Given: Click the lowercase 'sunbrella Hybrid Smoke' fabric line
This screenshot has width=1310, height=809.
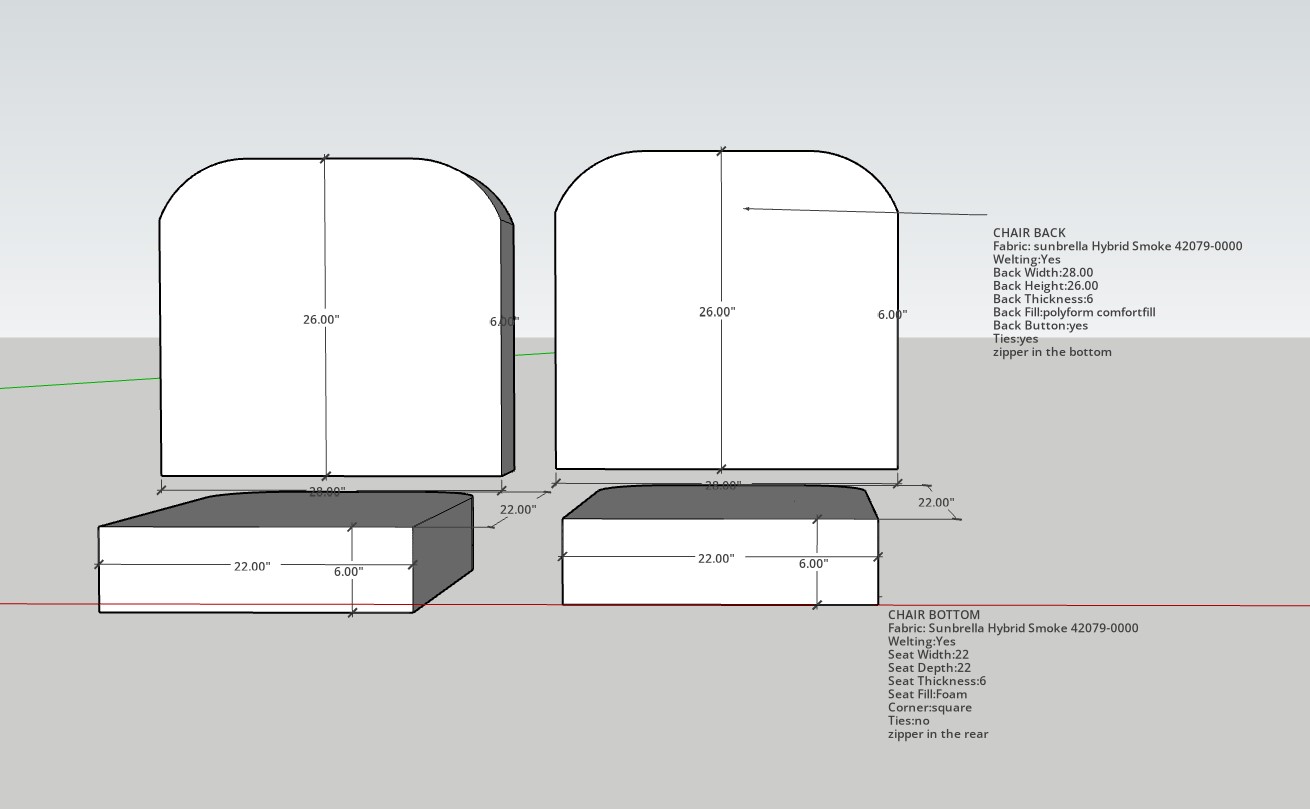Looking at the screenshot, I should (1118, 246).
